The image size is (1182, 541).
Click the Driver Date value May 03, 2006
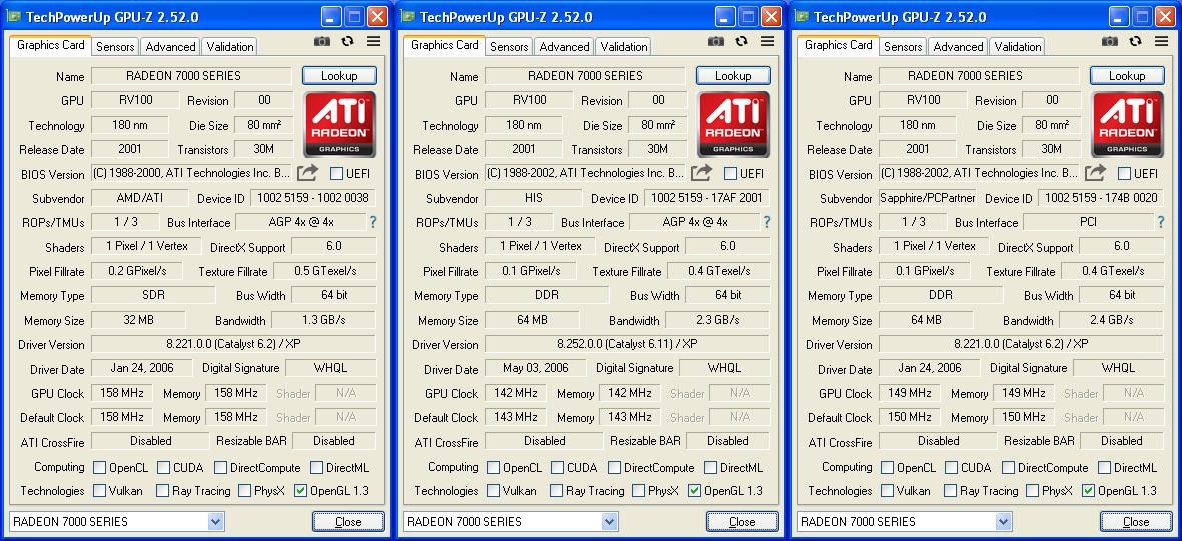point(534,368)
